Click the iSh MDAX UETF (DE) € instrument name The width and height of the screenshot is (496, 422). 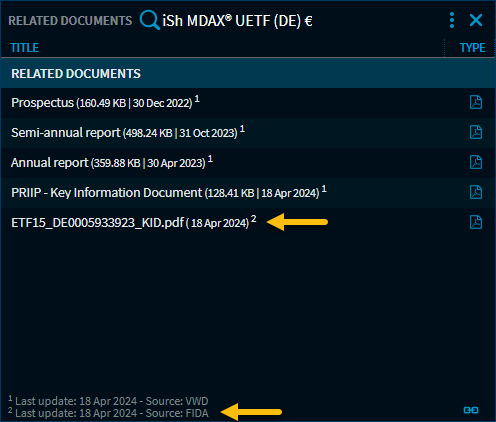pyautogui.click(x=237, y=21)
